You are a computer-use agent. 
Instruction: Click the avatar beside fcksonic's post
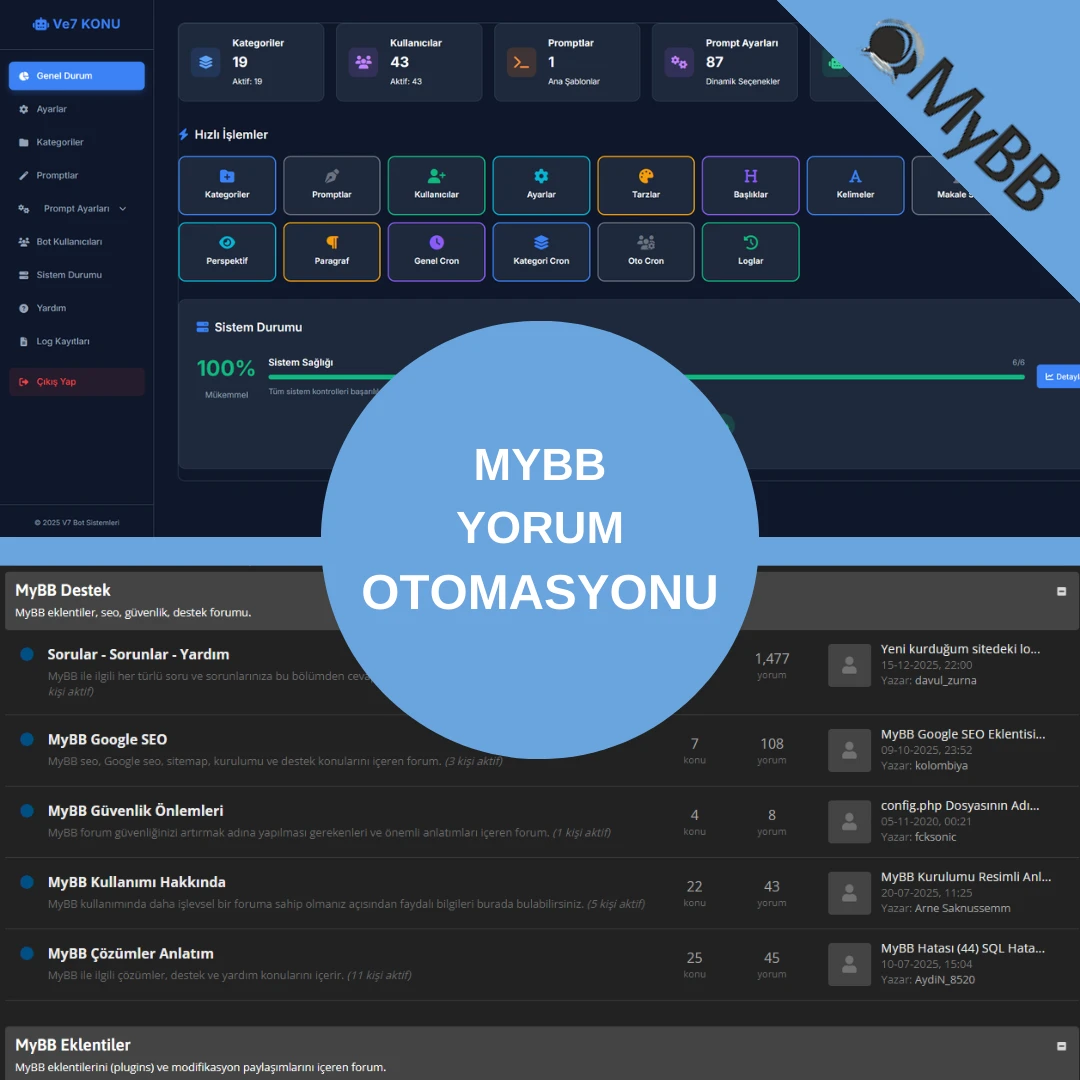[x=849, y=822]
